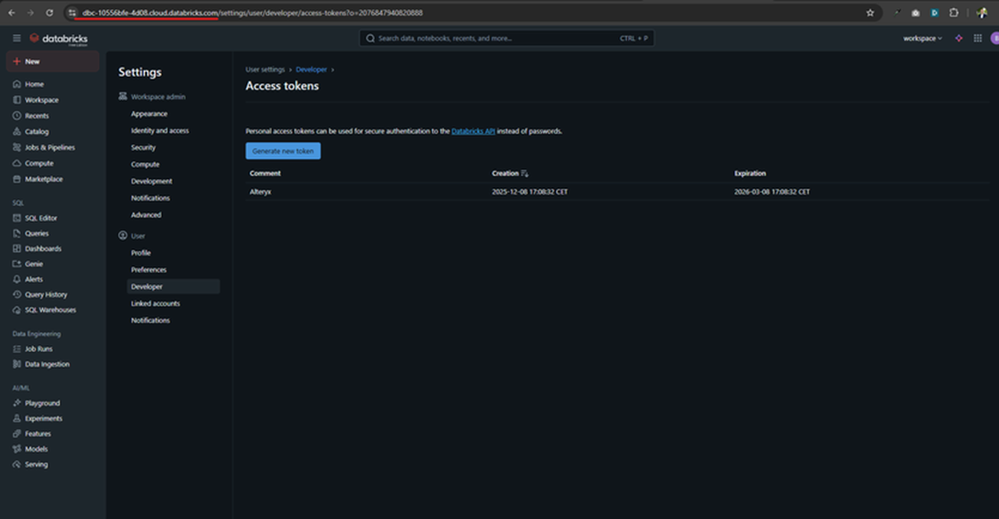
Task: Open Recents in sidebar
Action: [36, 116]
